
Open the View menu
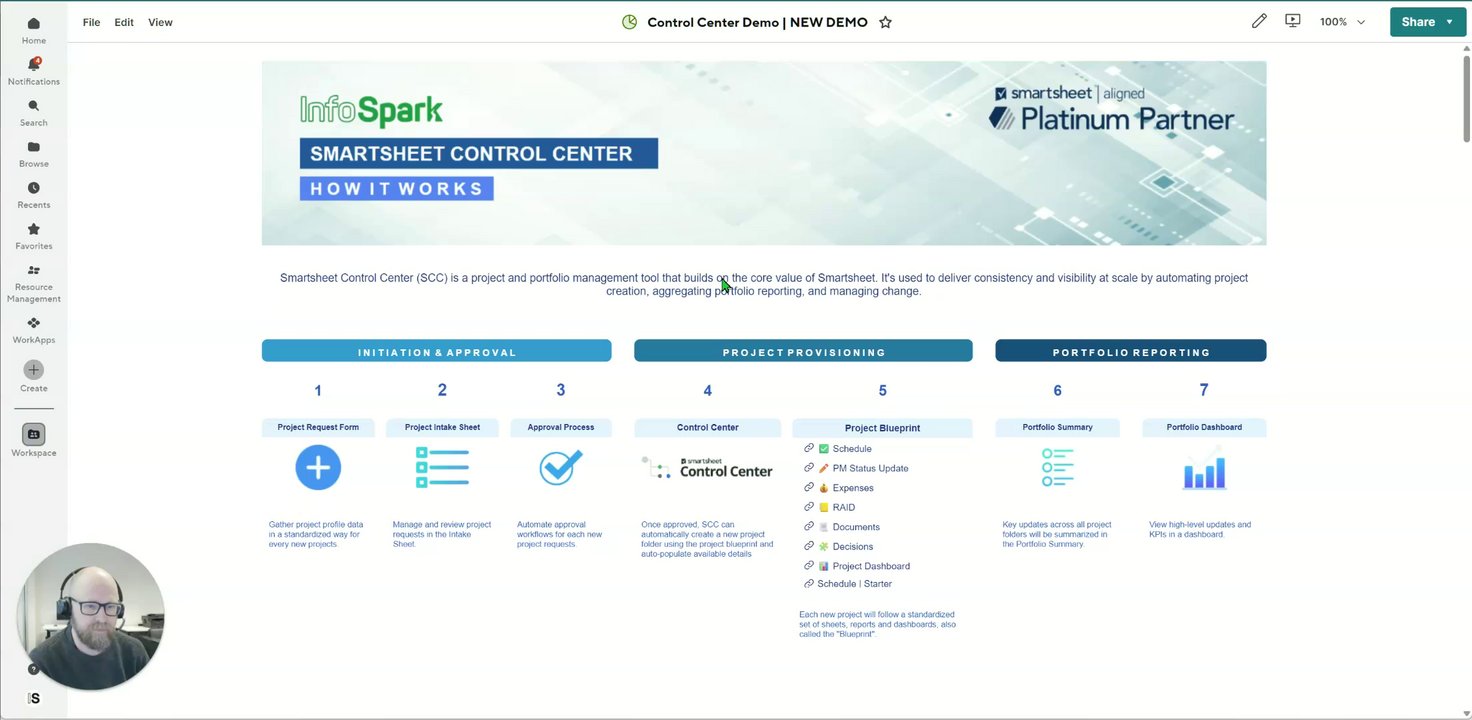(160, 22)
